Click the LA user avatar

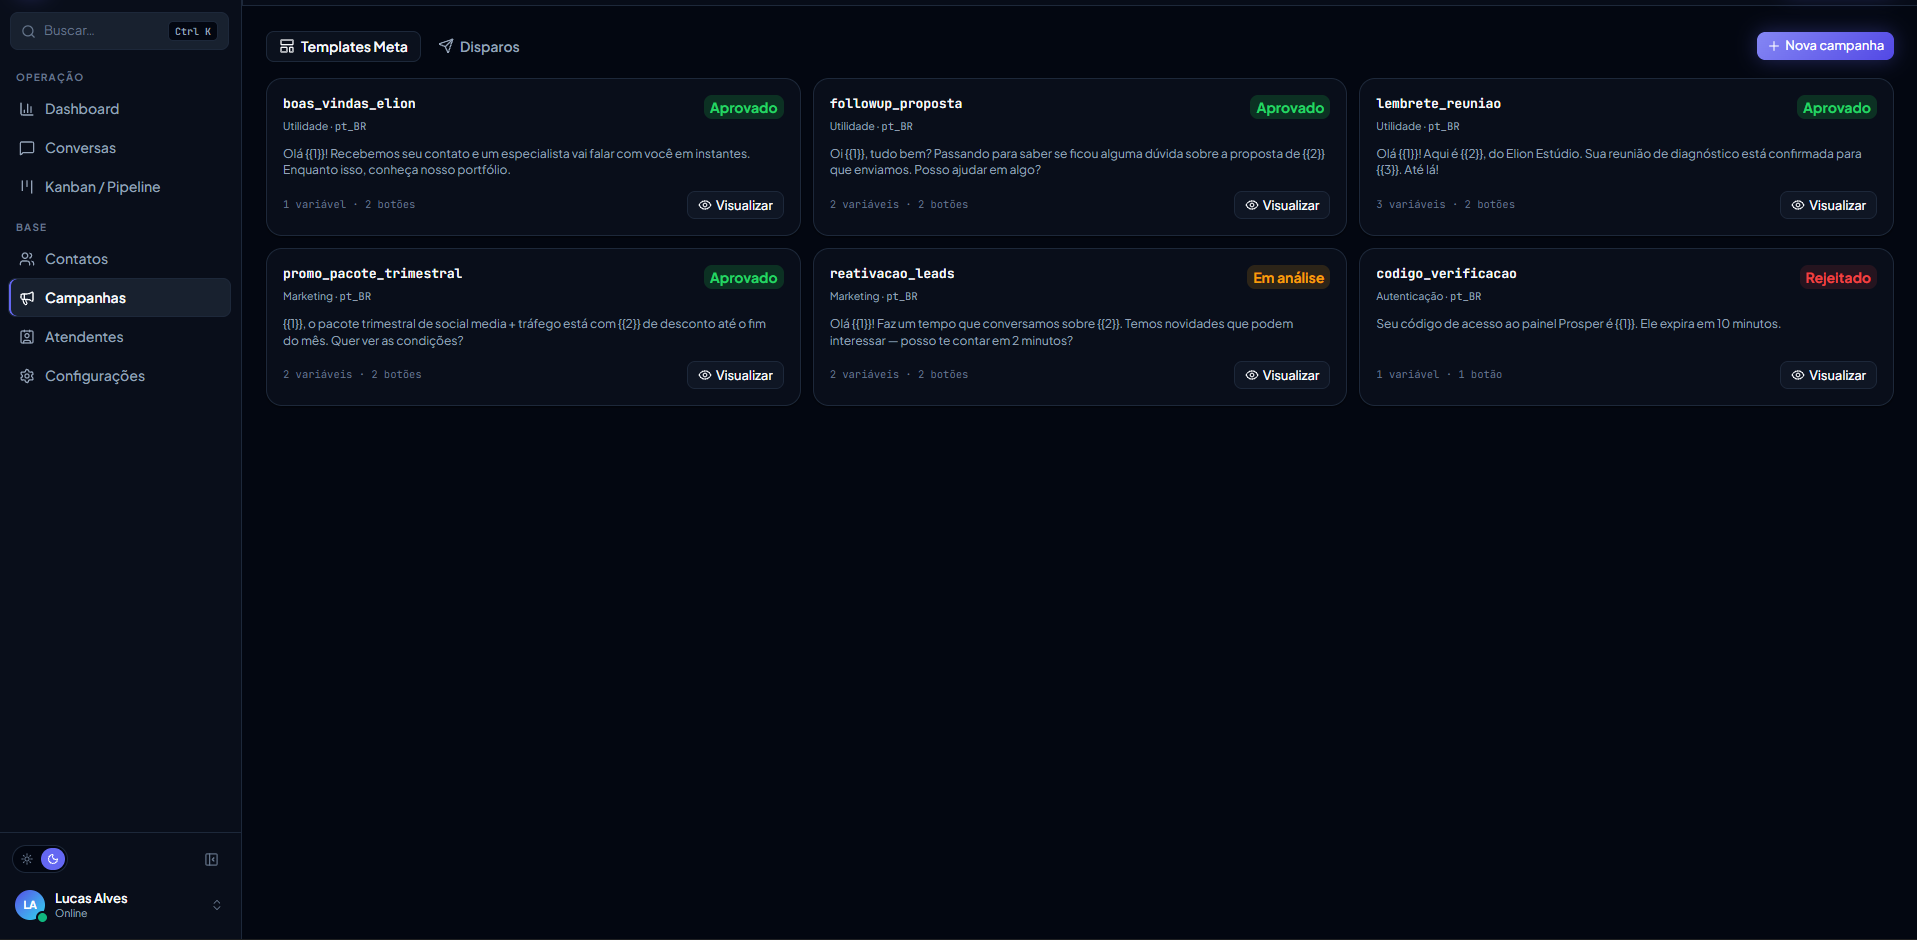point(30,905)
